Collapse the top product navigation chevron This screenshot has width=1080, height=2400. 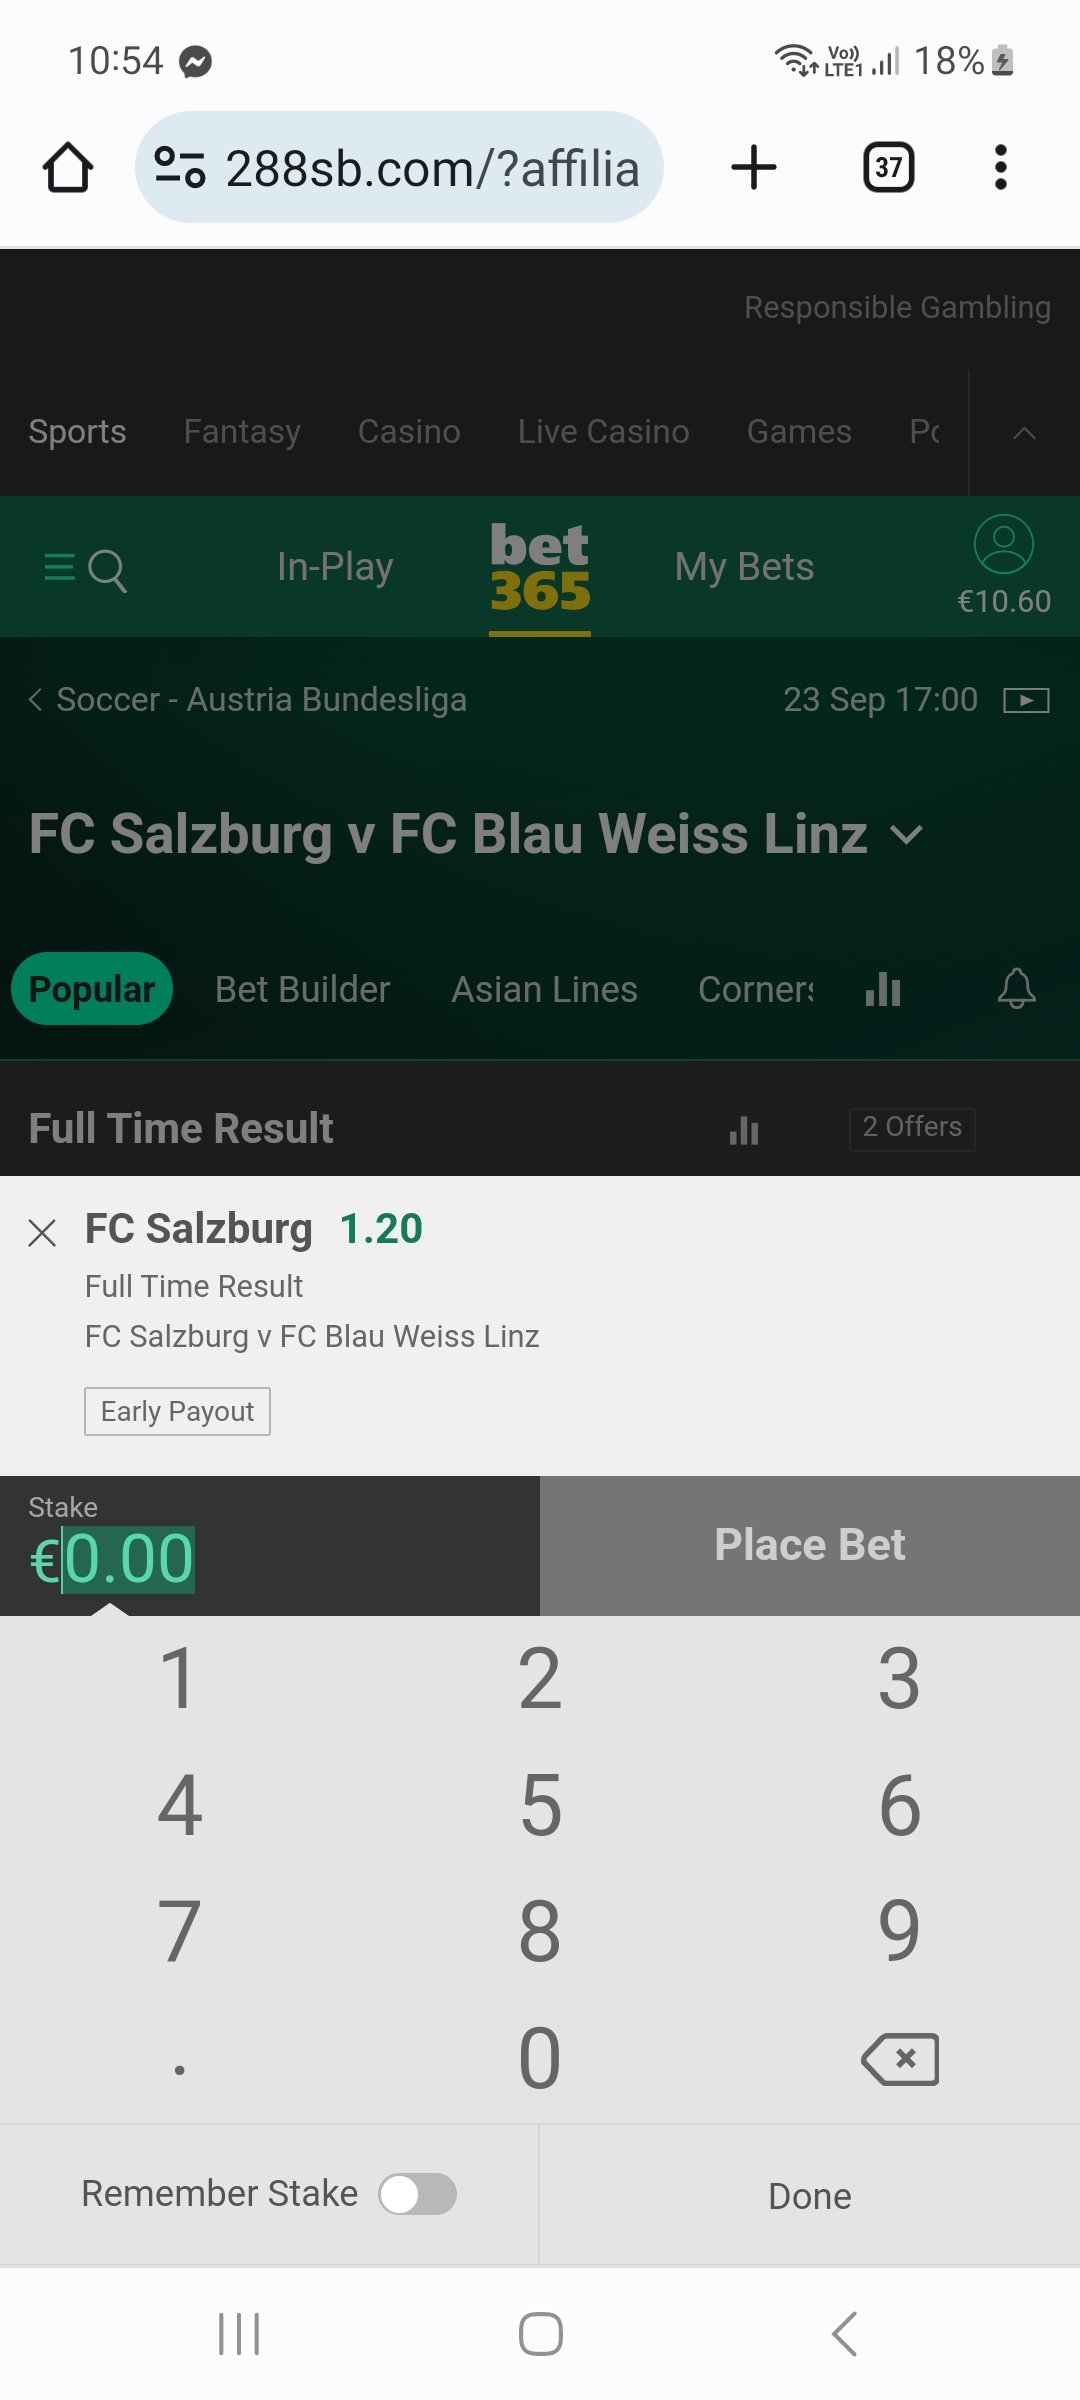(1024, 433)
